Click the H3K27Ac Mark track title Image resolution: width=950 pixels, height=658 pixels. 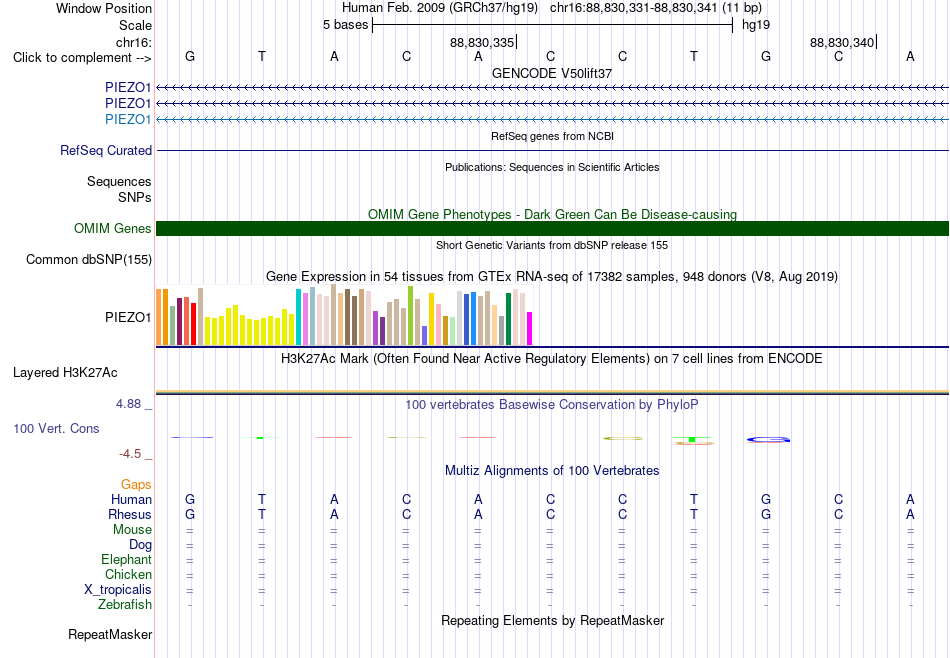point(552,359)
